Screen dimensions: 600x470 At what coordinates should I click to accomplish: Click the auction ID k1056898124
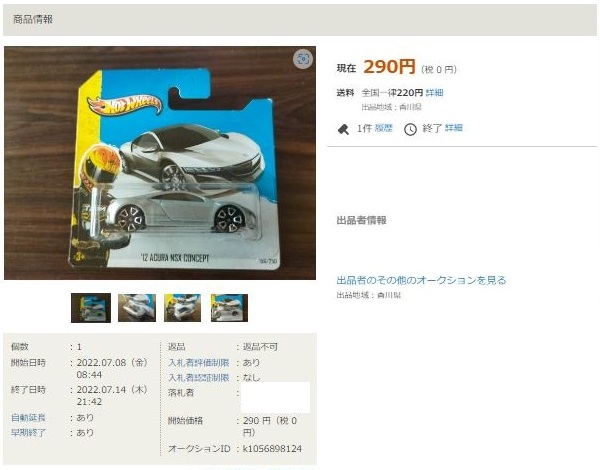click(272, 449)
